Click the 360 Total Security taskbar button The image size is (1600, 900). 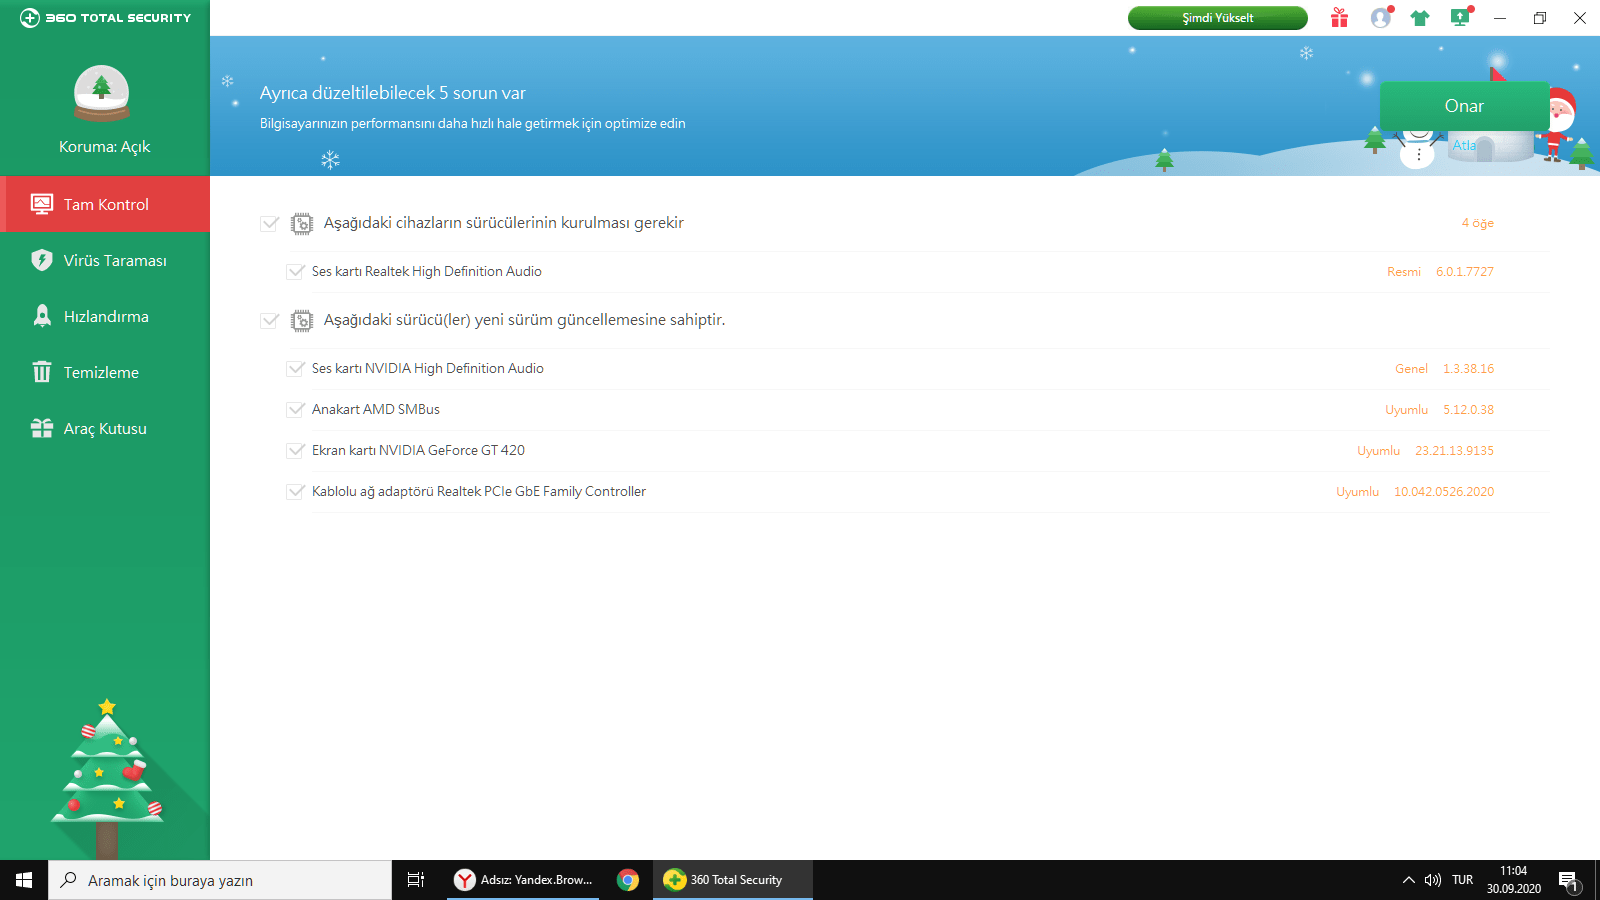pos(733,880)
